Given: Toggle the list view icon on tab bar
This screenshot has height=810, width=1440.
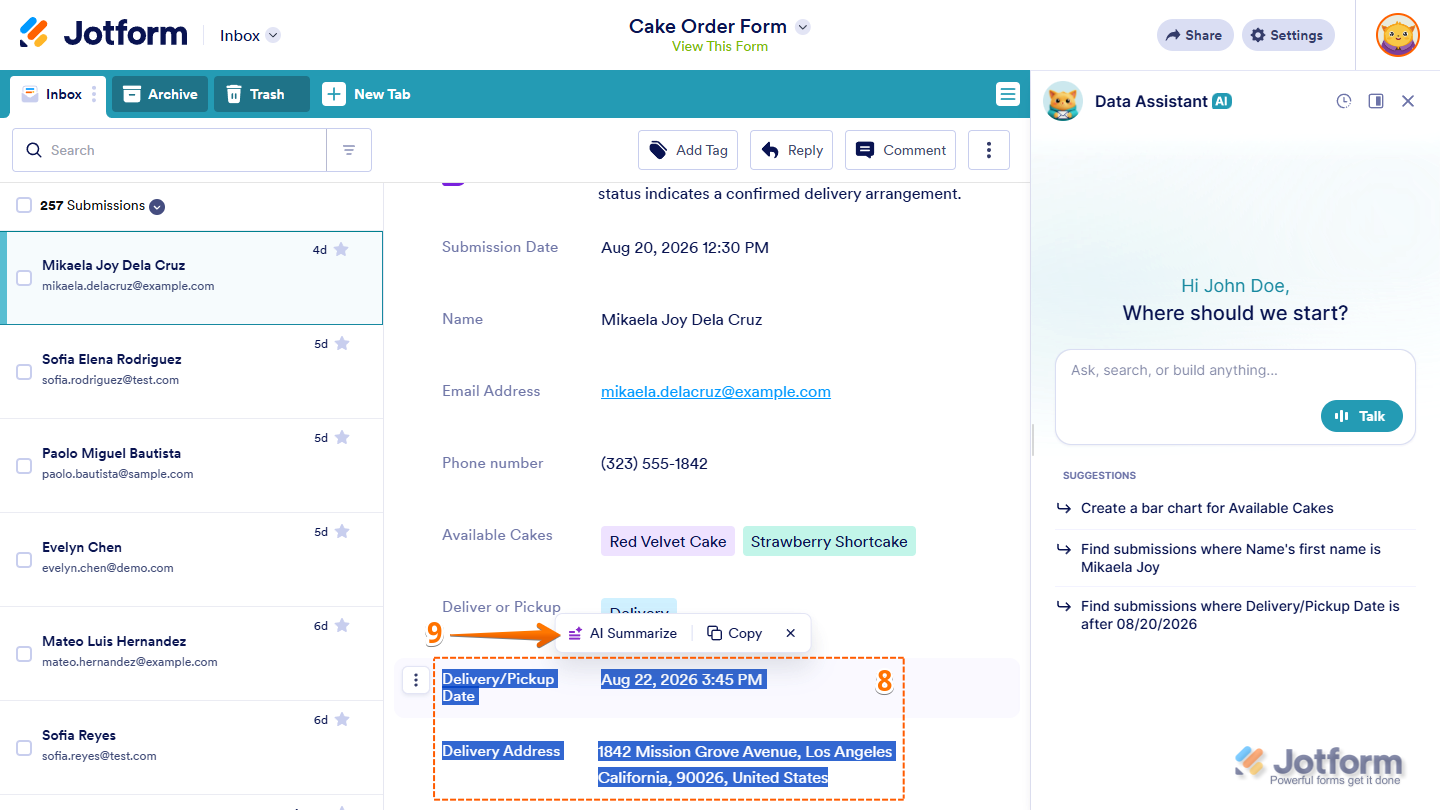Looking at the screenshot, I should point(1007,94).
